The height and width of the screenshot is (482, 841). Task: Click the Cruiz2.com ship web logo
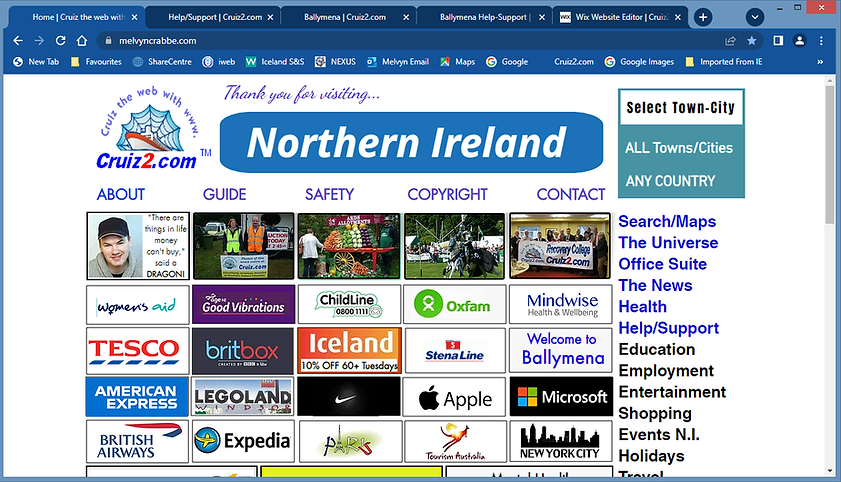point(150,129)
